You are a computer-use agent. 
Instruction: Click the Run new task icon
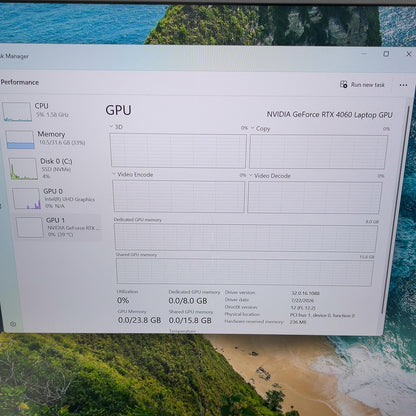click(x=344, y=84)
